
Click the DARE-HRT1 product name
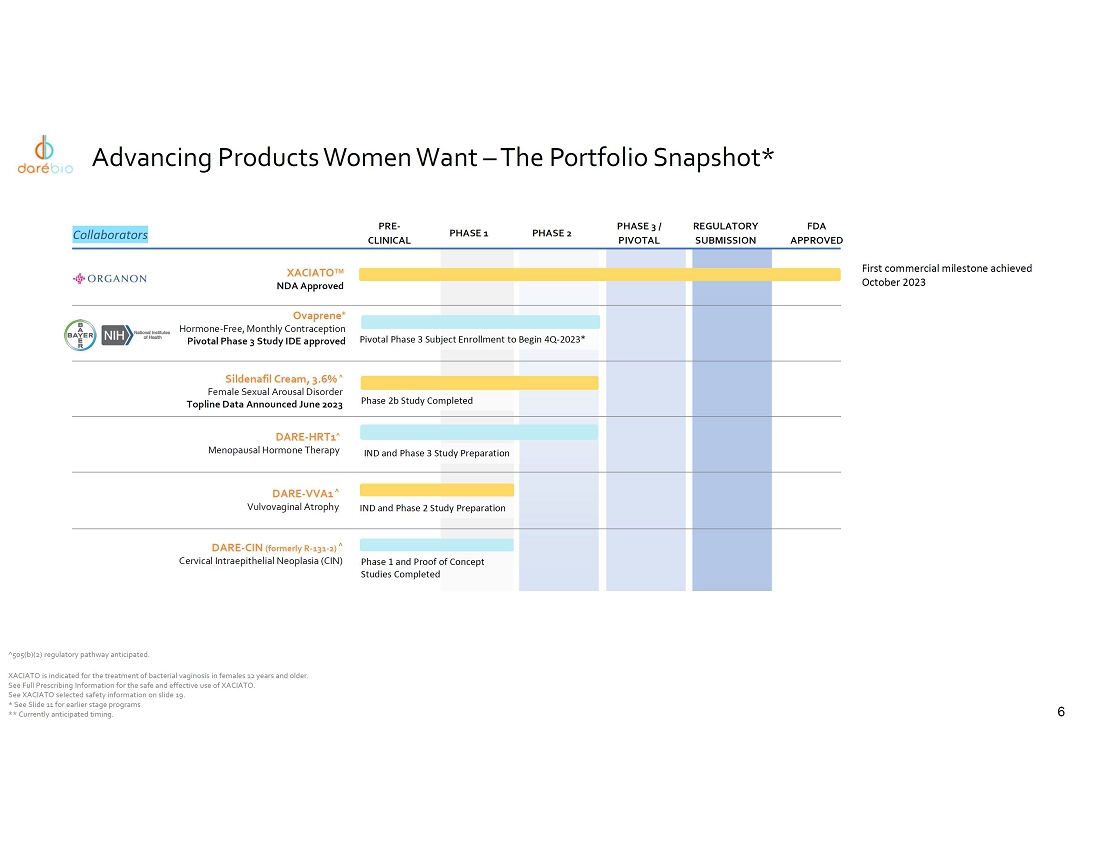click(307, 436)
